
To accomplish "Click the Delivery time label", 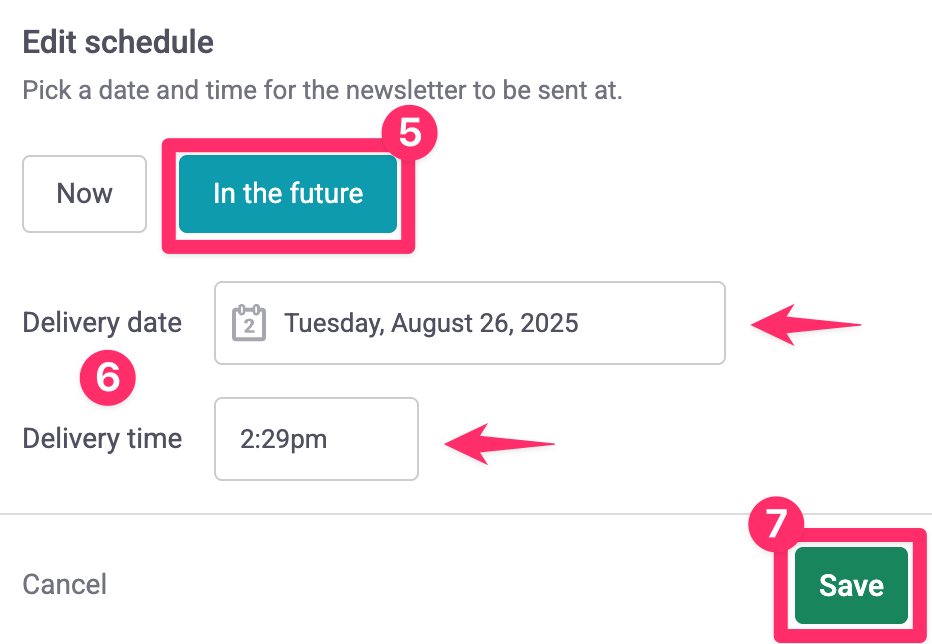I will tap(102, 439).
